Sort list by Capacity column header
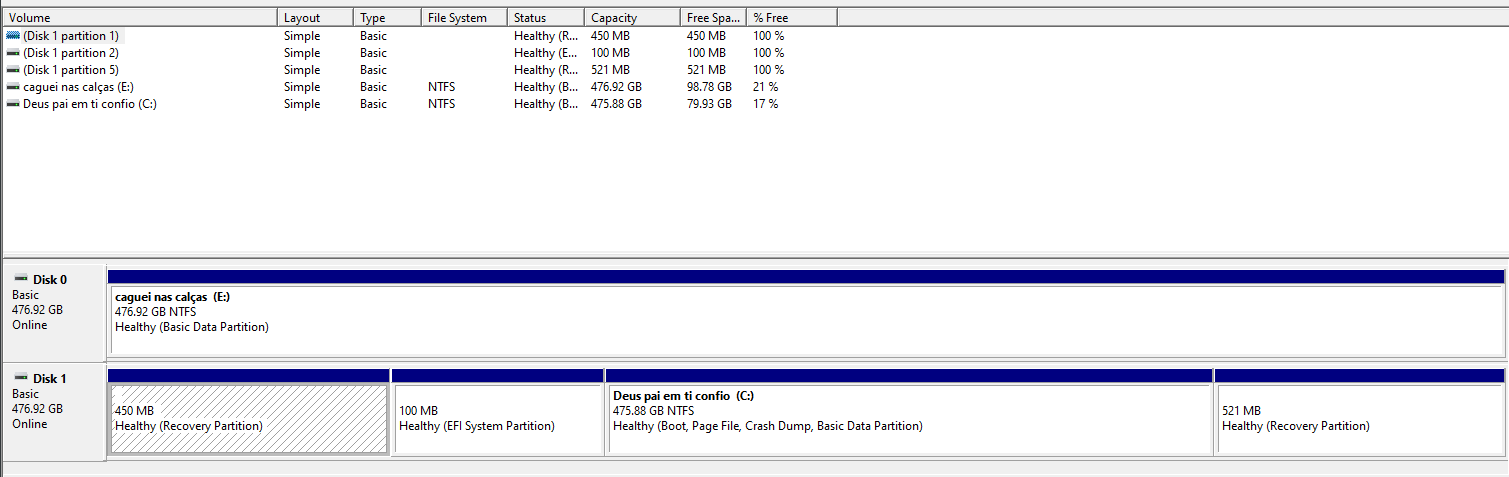Image resolution: width=1509 pixels, height=477 pixels. tap(632, 18)
